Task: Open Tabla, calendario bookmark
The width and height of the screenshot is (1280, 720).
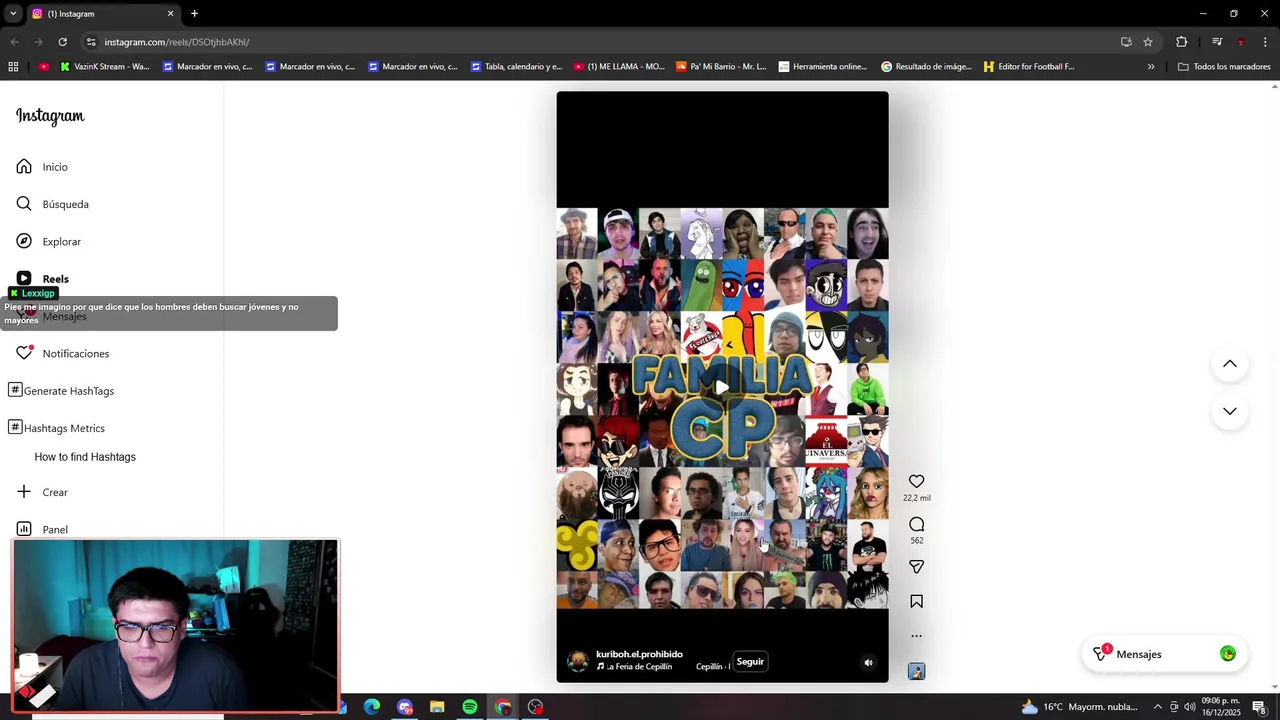Action: 516,67
